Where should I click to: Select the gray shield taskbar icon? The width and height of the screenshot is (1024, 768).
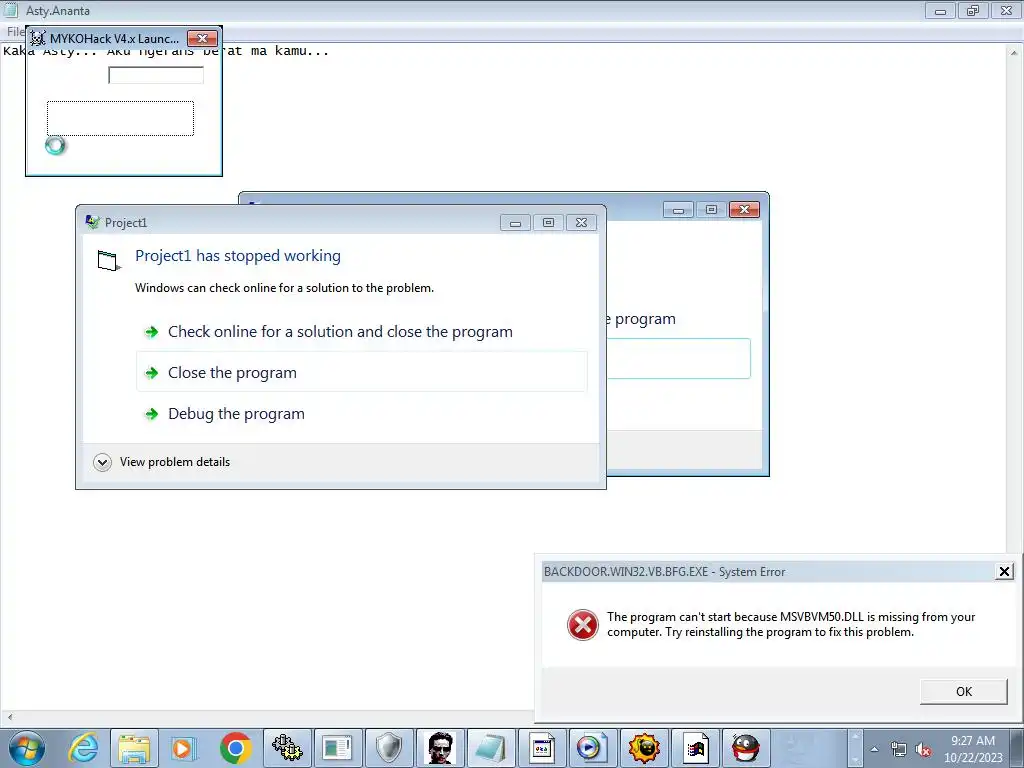389,748
